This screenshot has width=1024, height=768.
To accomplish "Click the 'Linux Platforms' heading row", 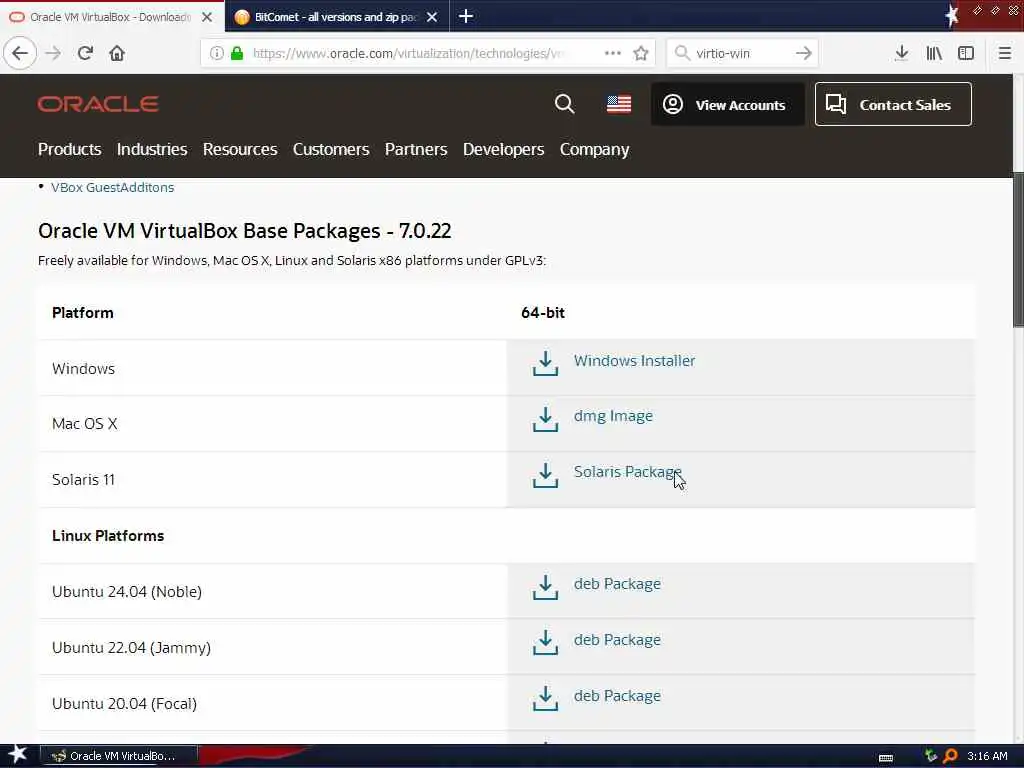I will 506,536.
